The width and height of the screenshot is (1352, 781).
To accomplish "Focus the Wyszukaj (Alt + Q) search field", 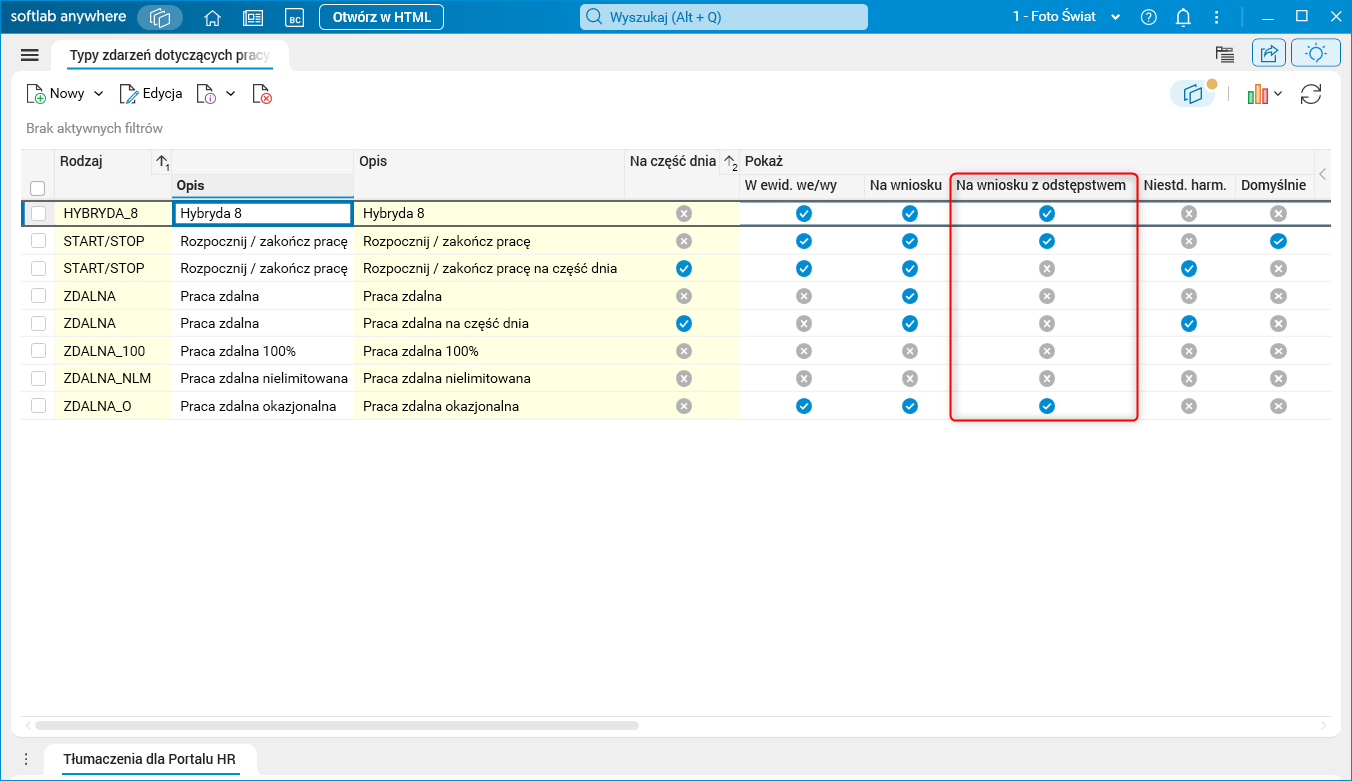I will click(x=724, y=17).
